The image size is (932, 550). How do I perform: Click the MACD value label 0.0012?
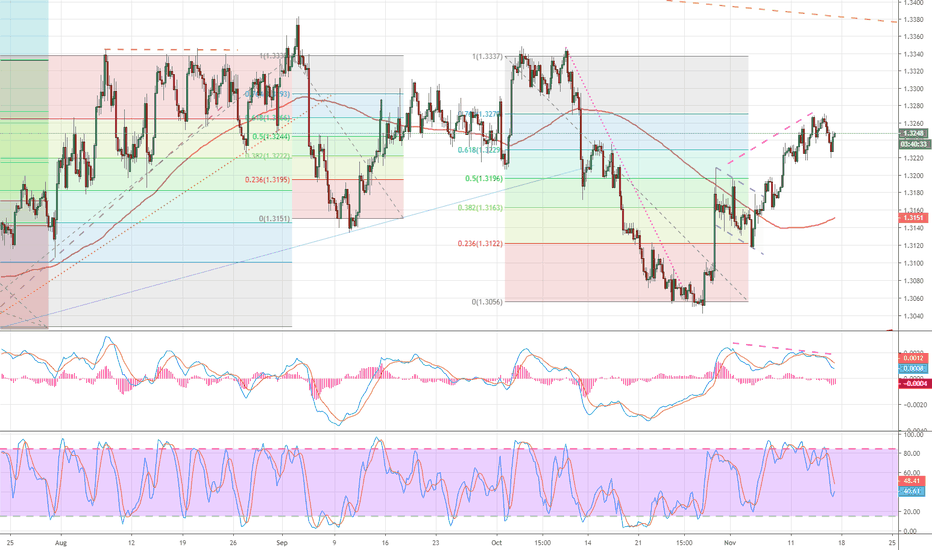(911, 357)
